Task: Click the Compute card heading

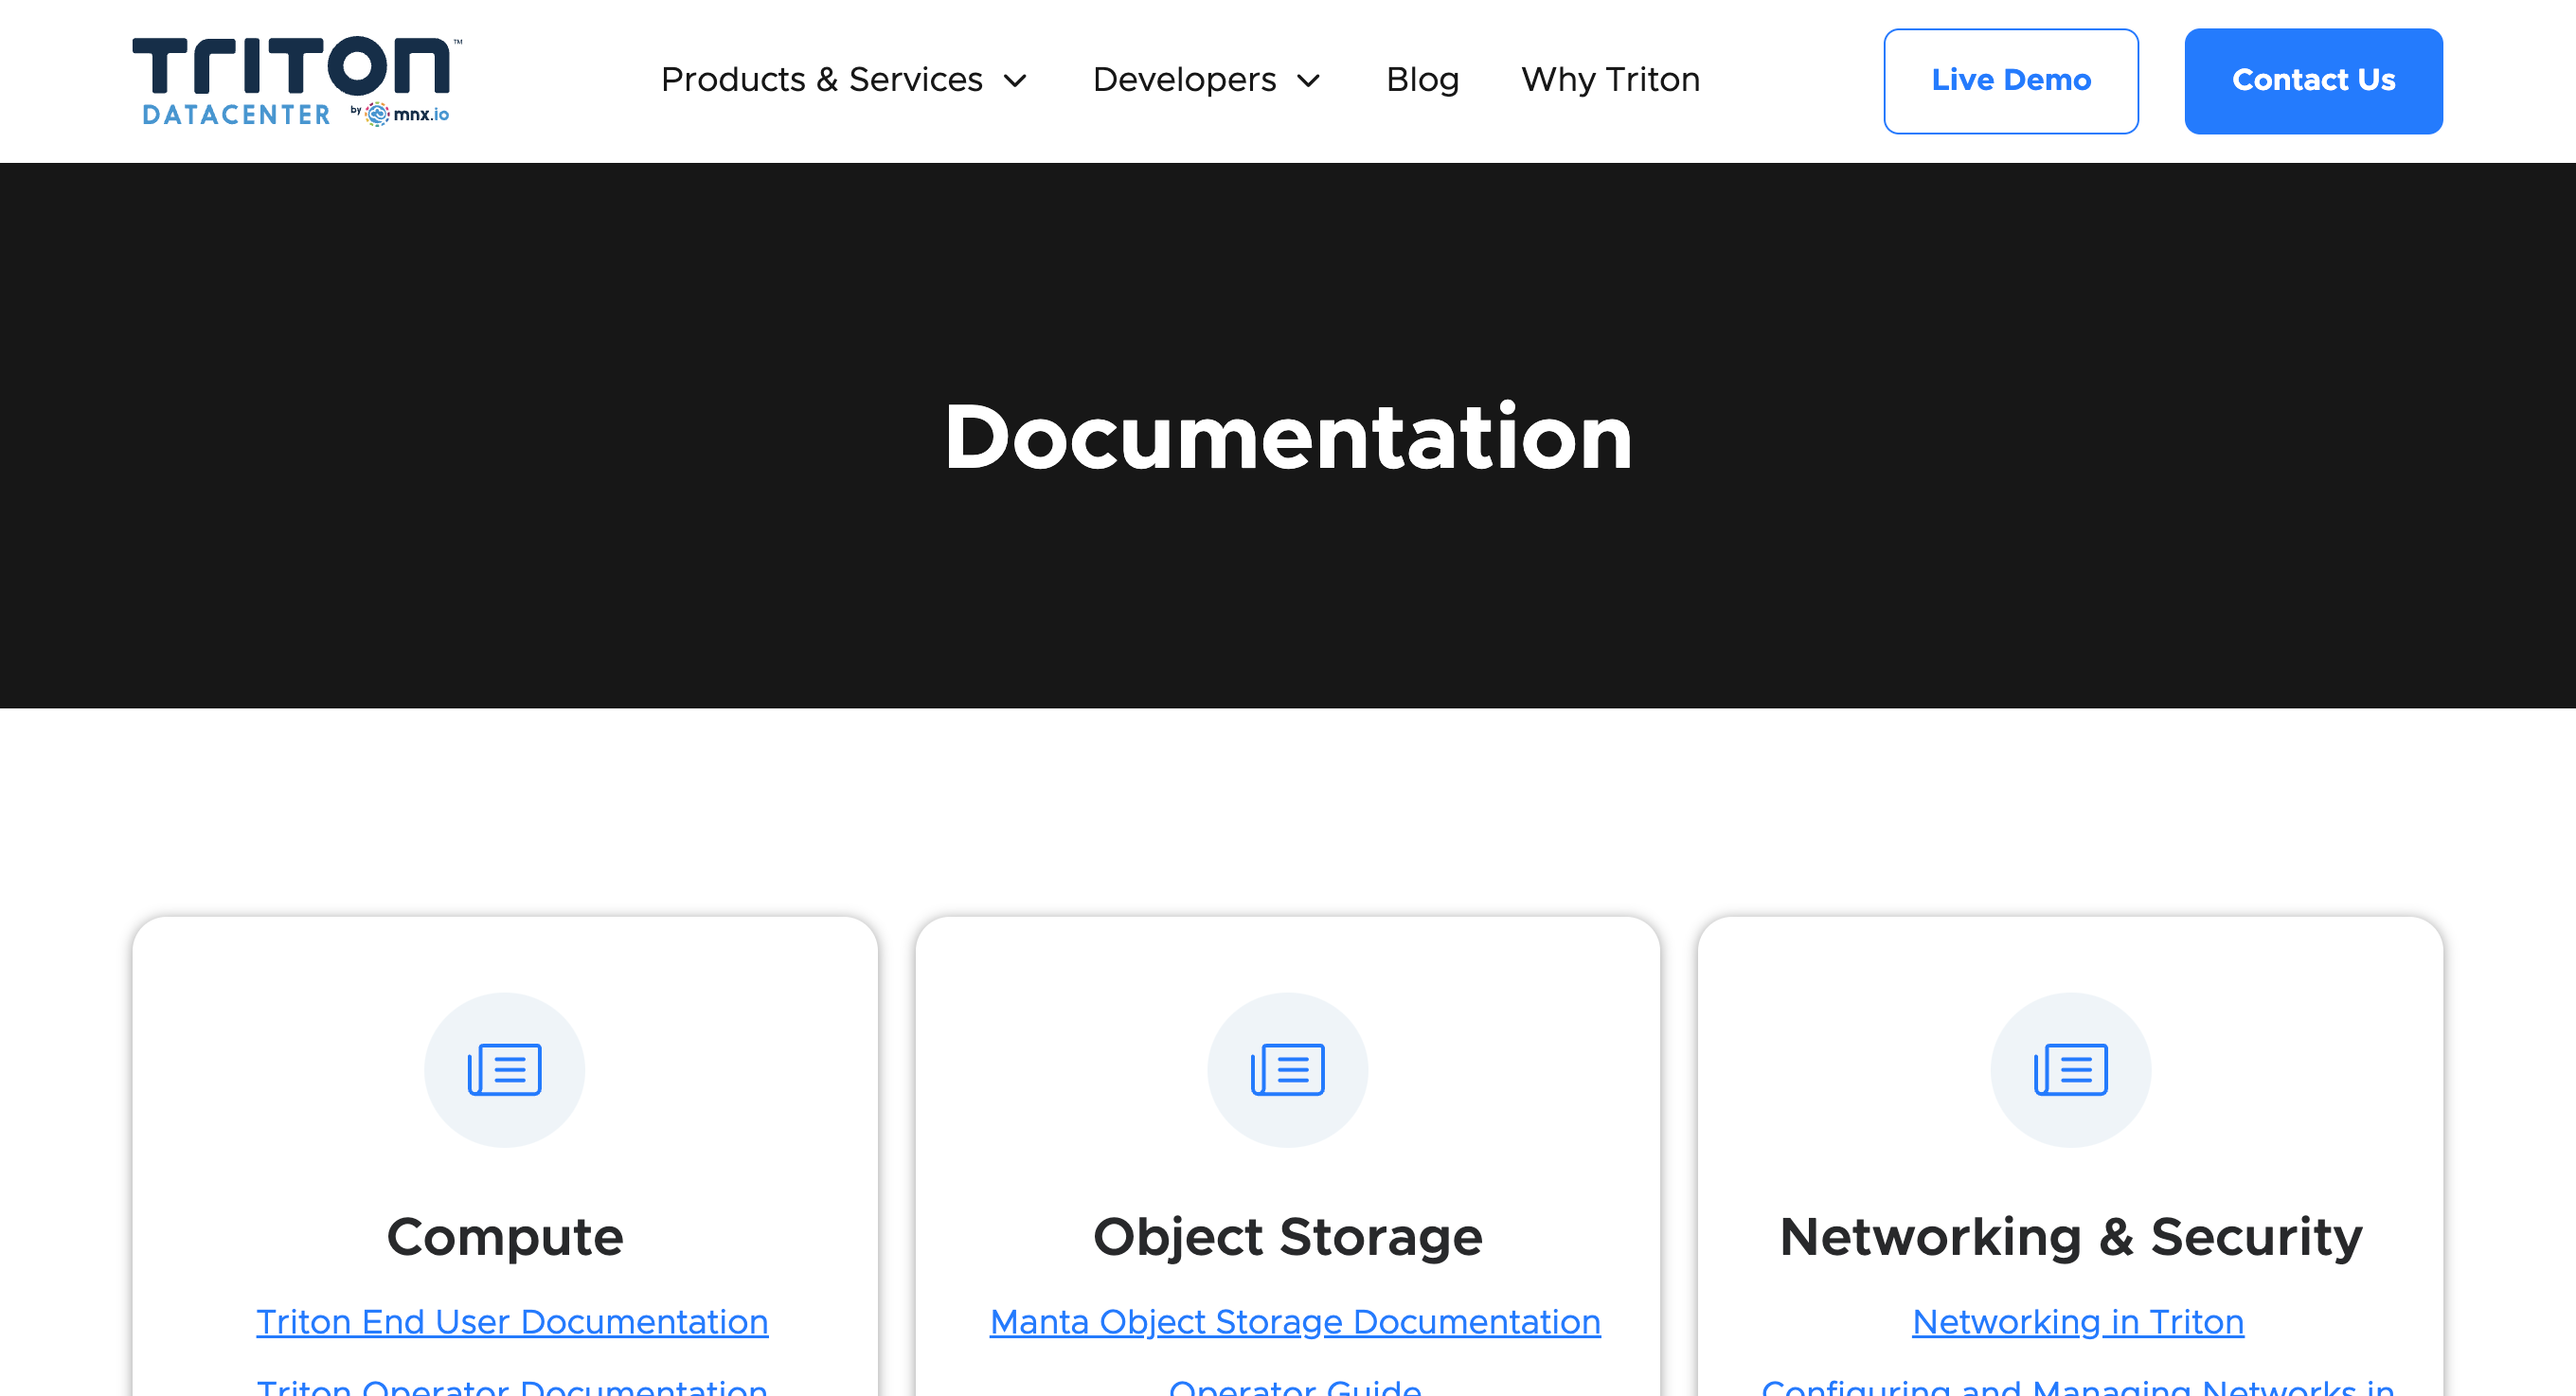Action: click(505, 1236)
